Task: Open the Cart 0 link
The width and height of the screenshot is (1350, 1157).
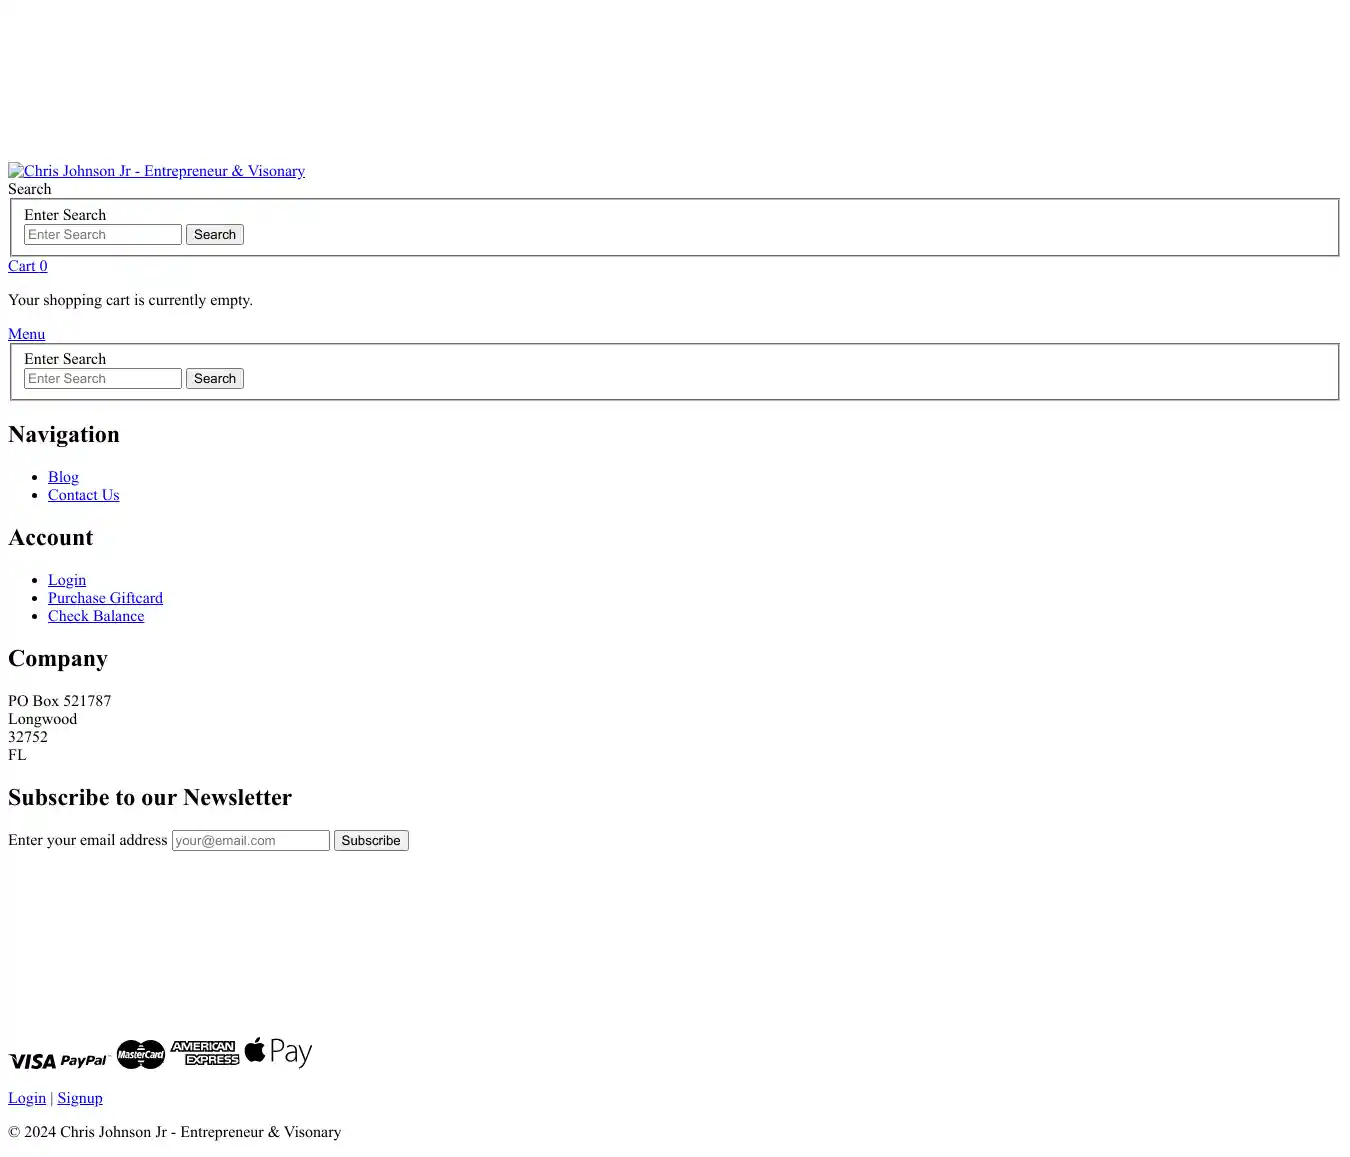Action: [28, 266]
